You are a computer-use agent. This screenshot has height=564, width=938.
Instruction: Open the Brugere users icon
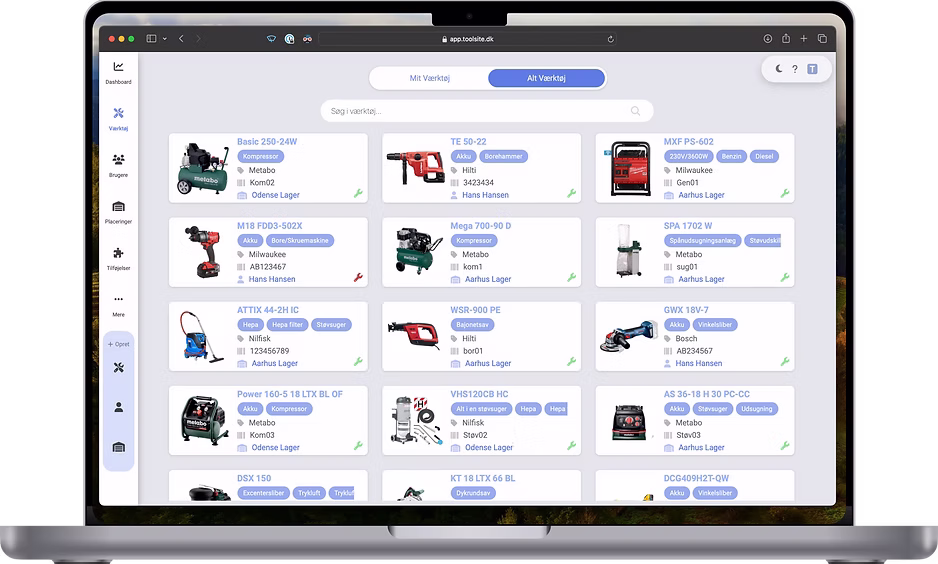(118, 160)
